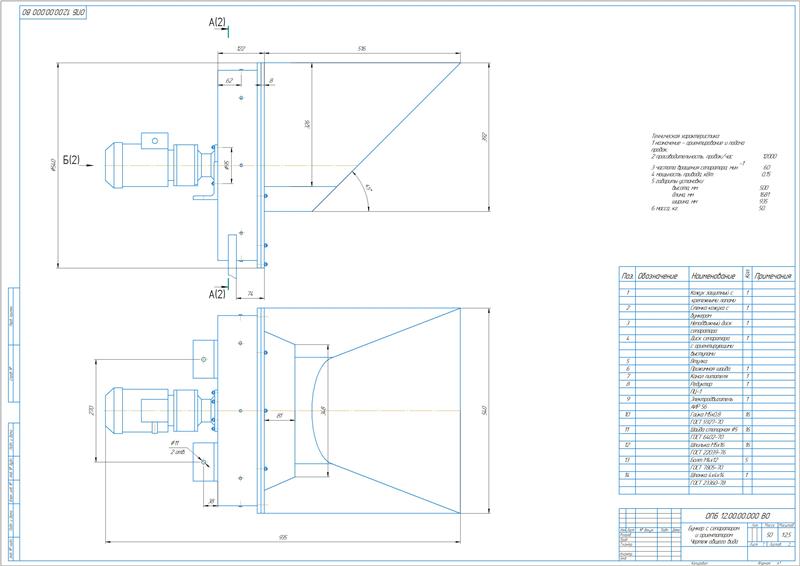The height and width of the screenshot is (566, 800).
Task: Select the 'Примечания' column header
Action: pos(773,276)
